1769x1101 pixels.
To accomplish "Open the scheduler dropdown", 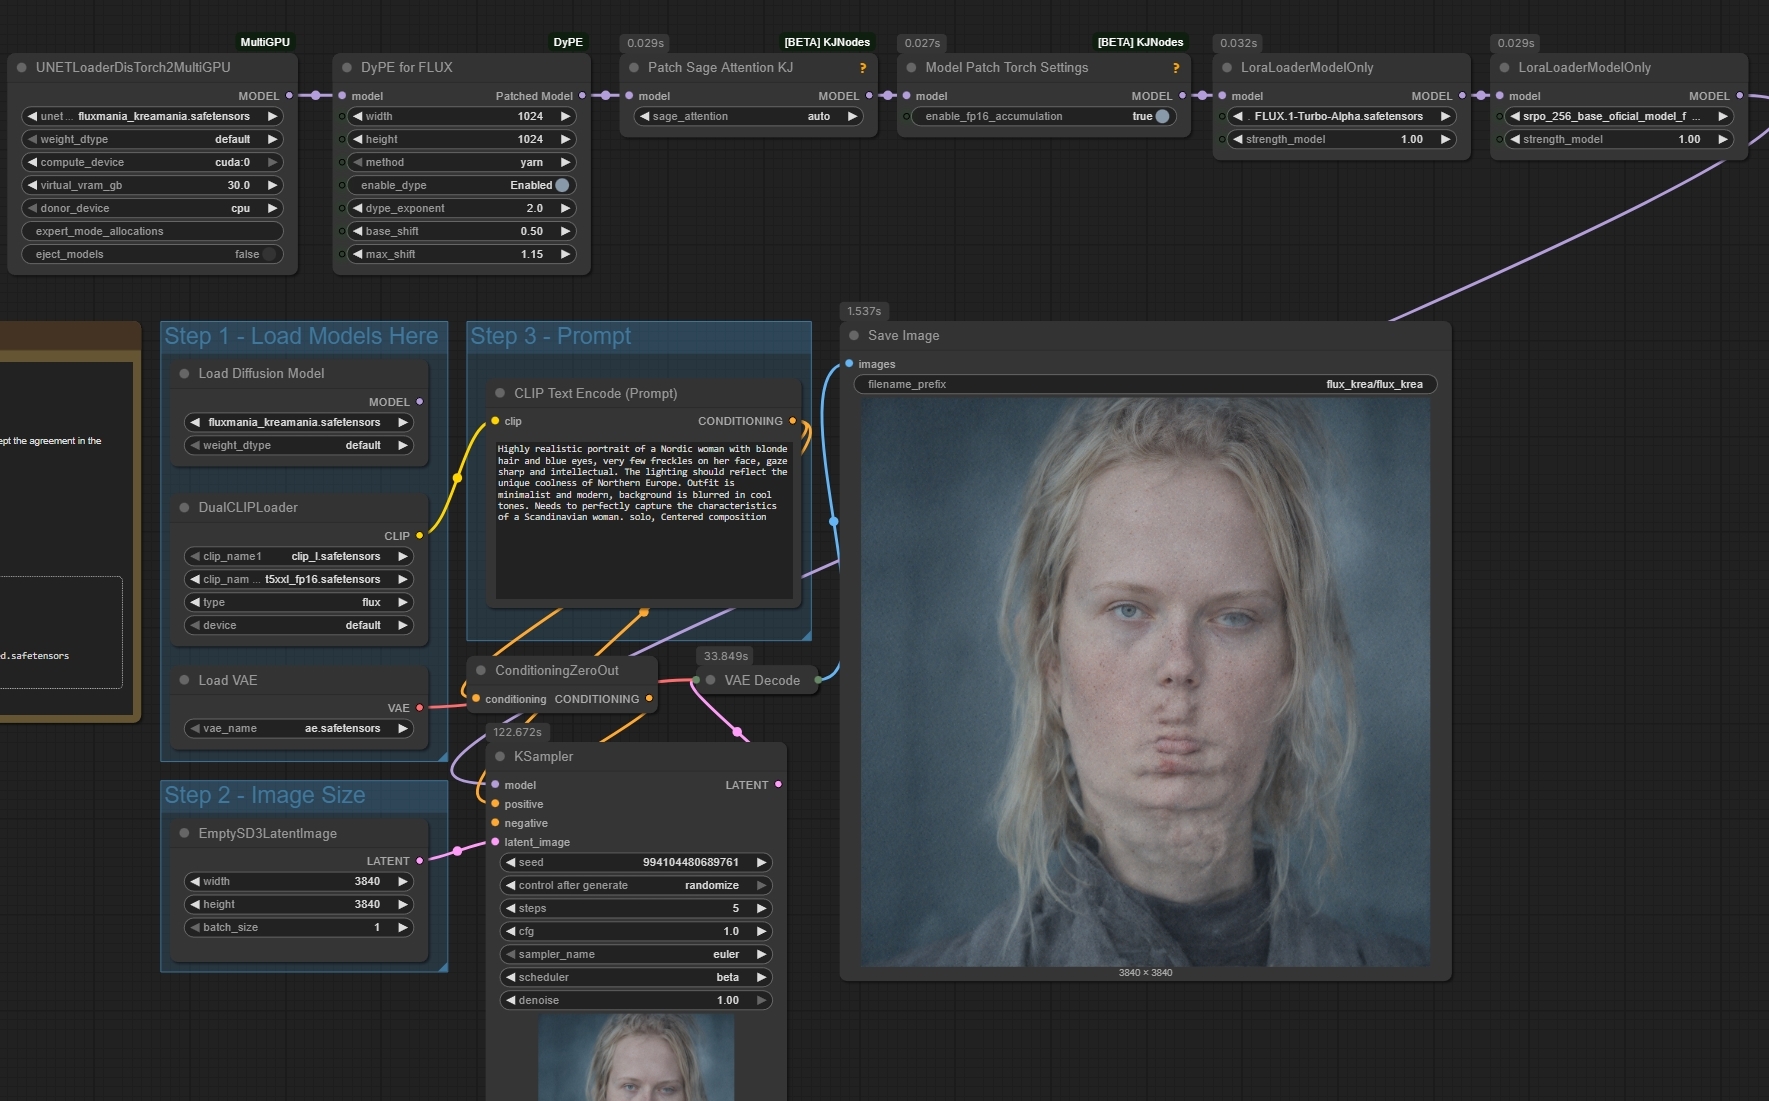I will (636, 978).
